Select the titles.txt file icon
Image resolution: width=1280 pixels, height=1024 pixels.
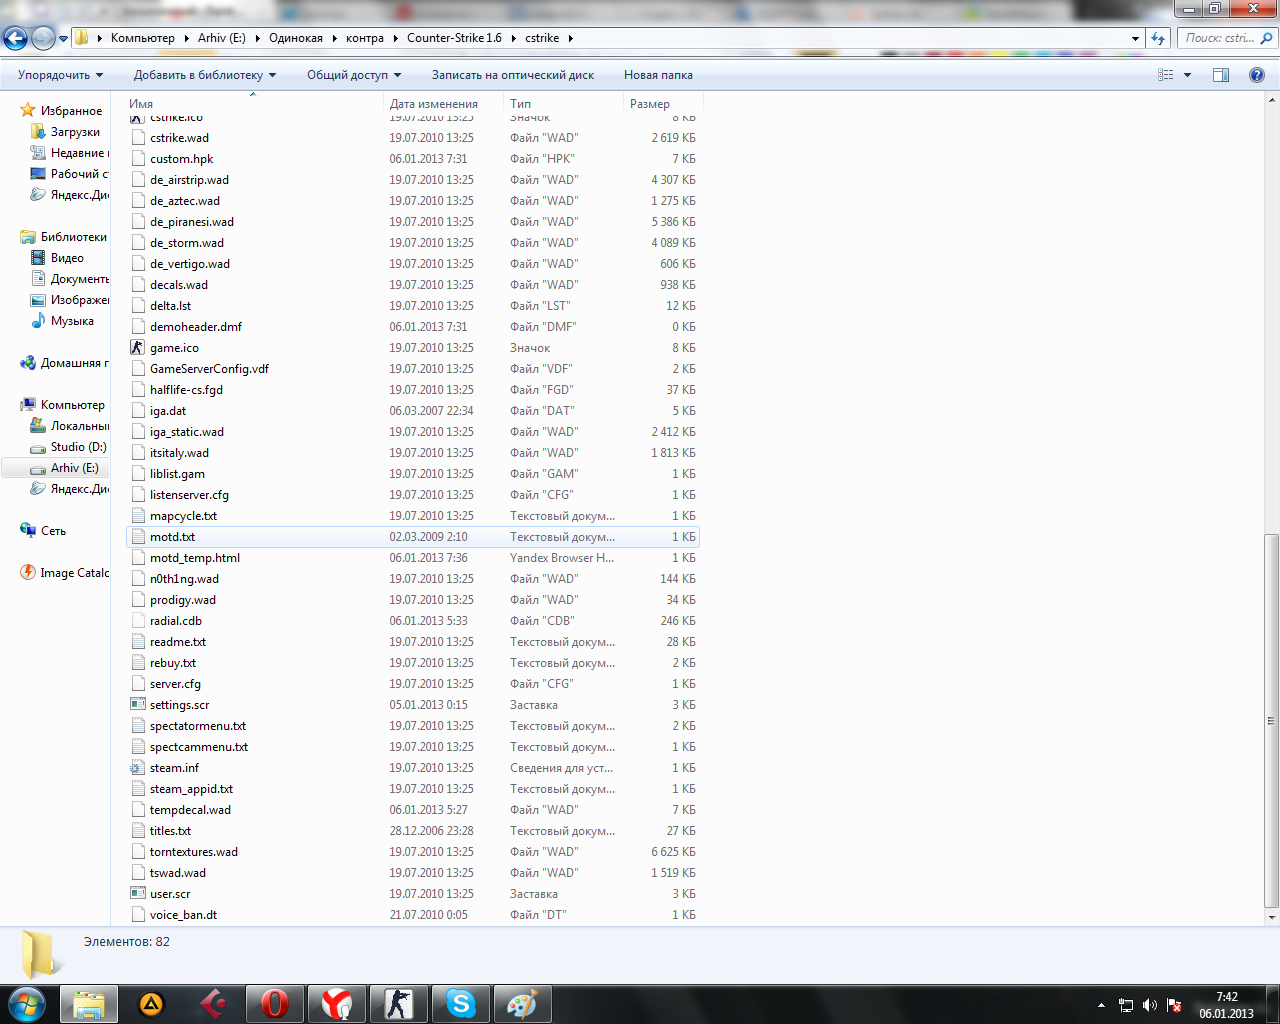click(138, 831)
